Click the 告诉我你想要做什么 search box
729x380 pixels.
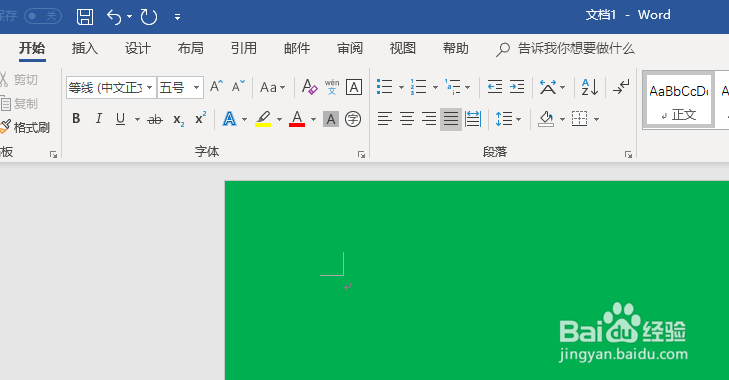[x=565, y=48]
